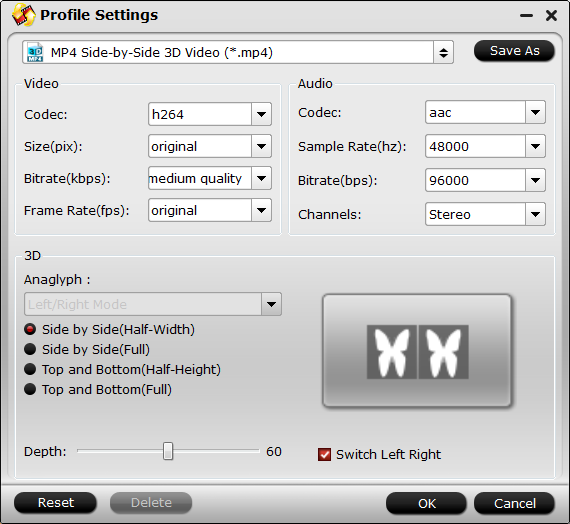
Task: Click the Reset button
Action: point(55,503)
